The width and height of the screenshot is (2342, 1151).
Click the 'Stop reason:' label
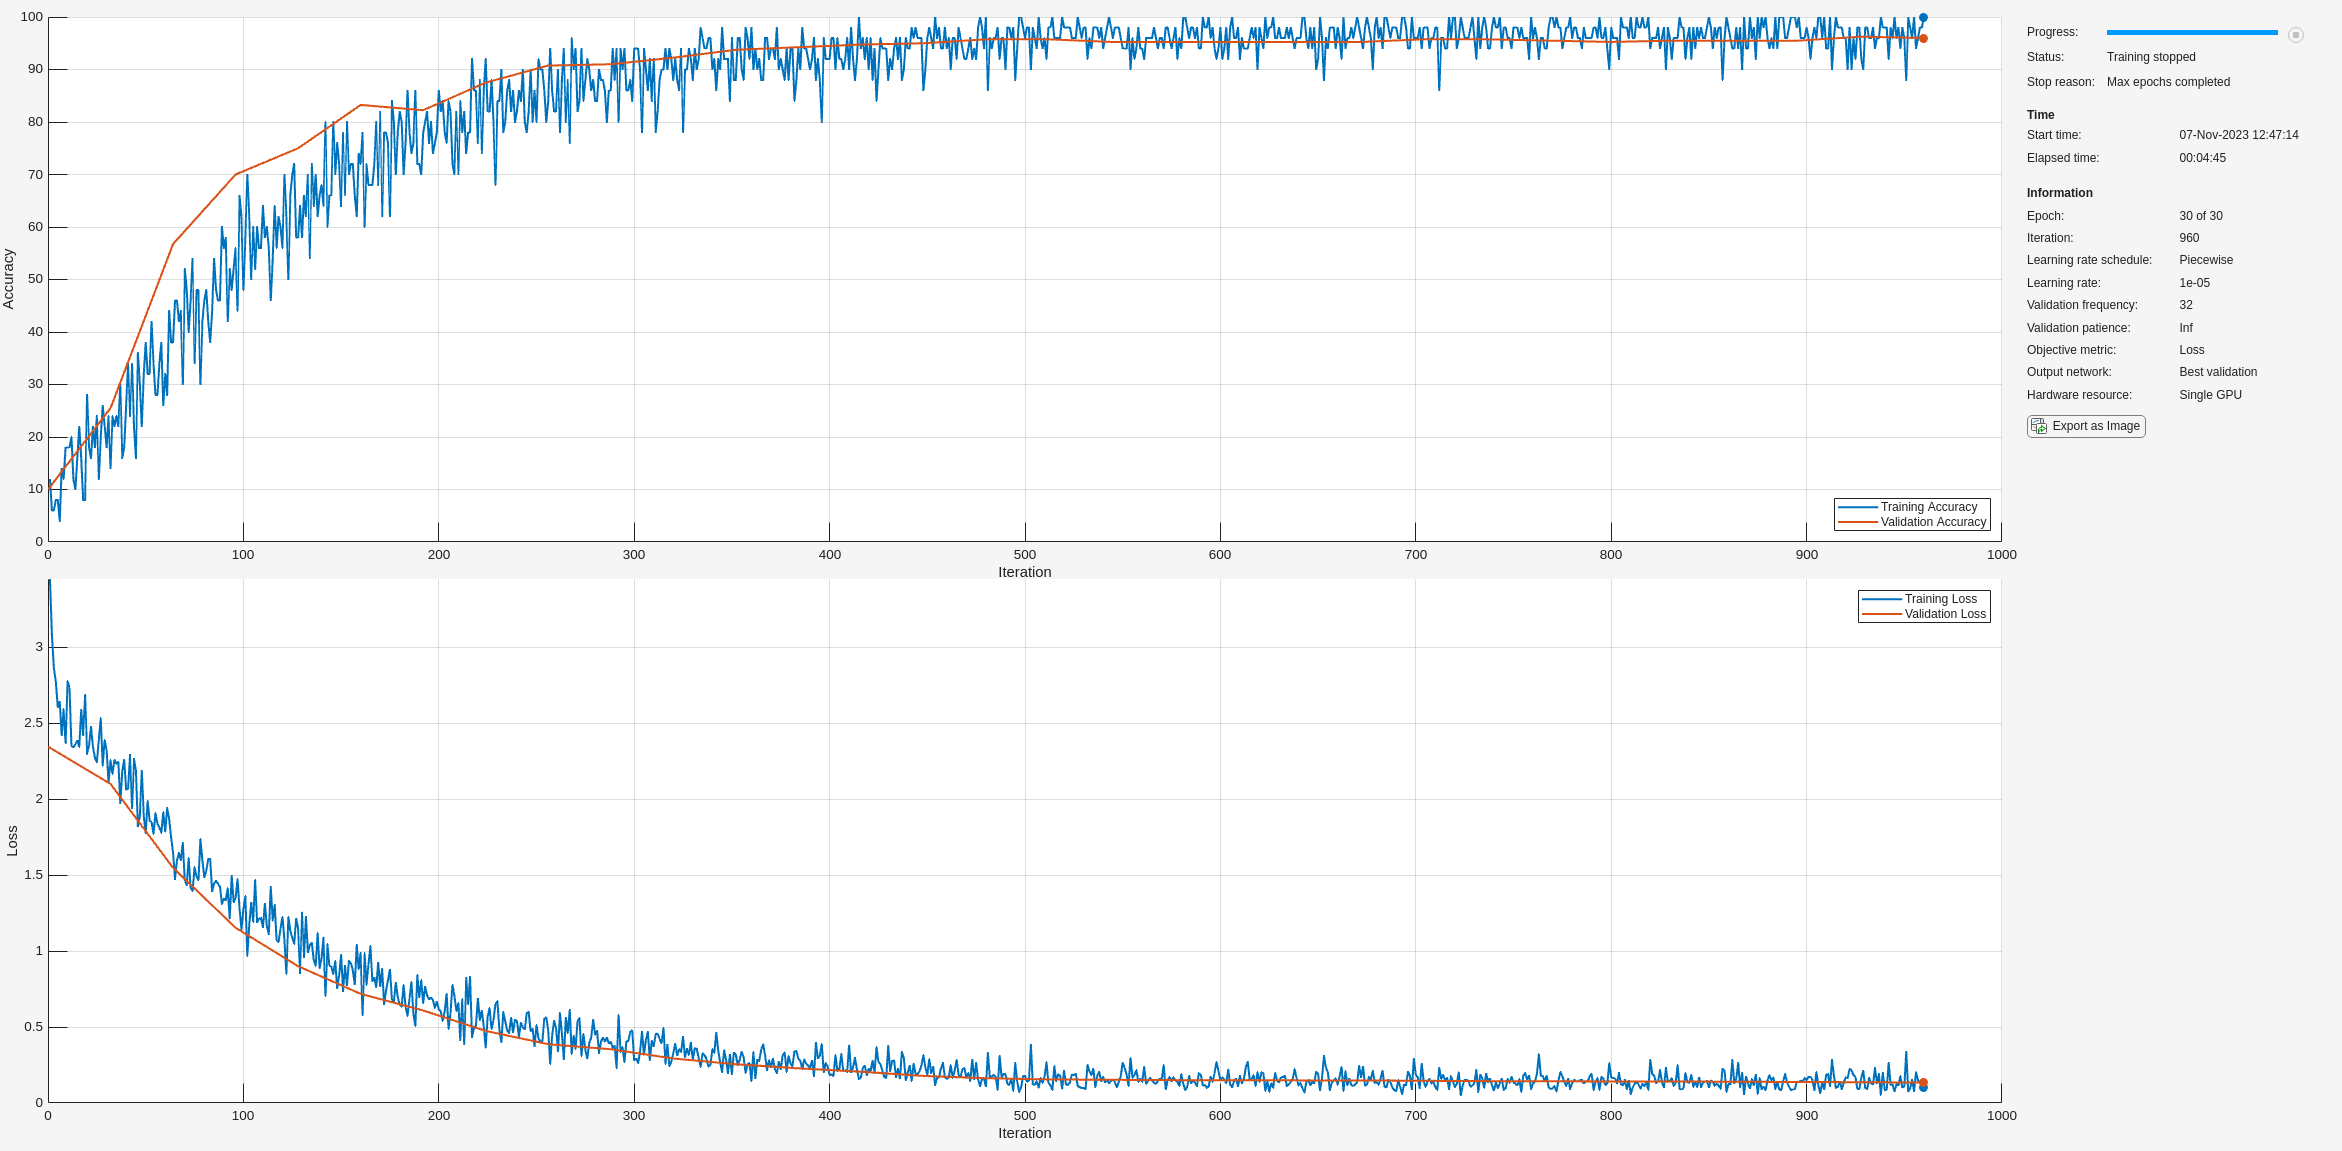point(2060,82)
